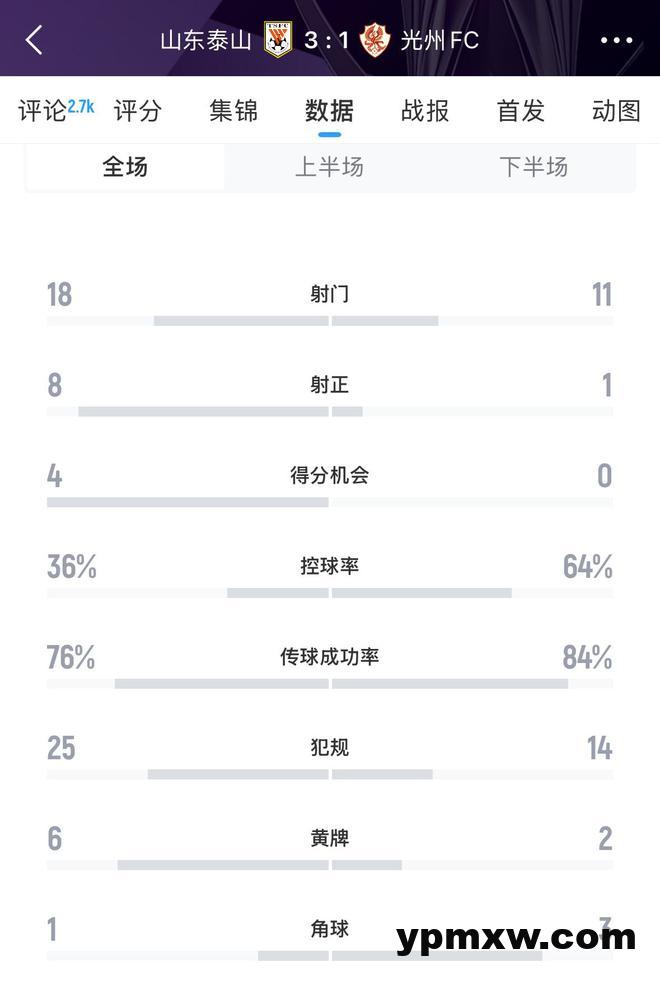Open the three-dot more menu
660x981 pixels.
(x=616, y=41)
